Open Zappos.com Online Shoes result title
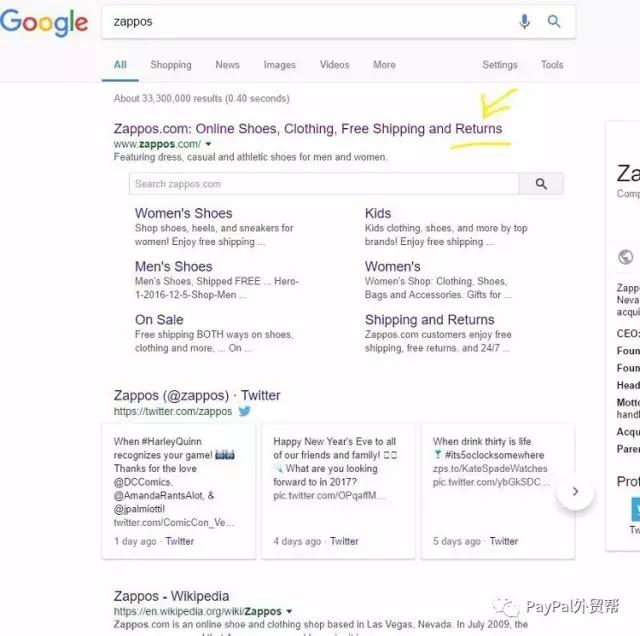Image resolution: width=640 pixels, height=636 pixels. coord(308,129)
